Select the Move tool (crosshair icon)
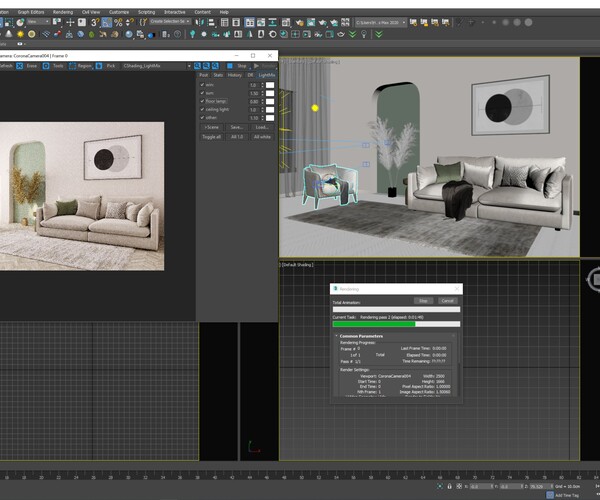 point(70,23)
